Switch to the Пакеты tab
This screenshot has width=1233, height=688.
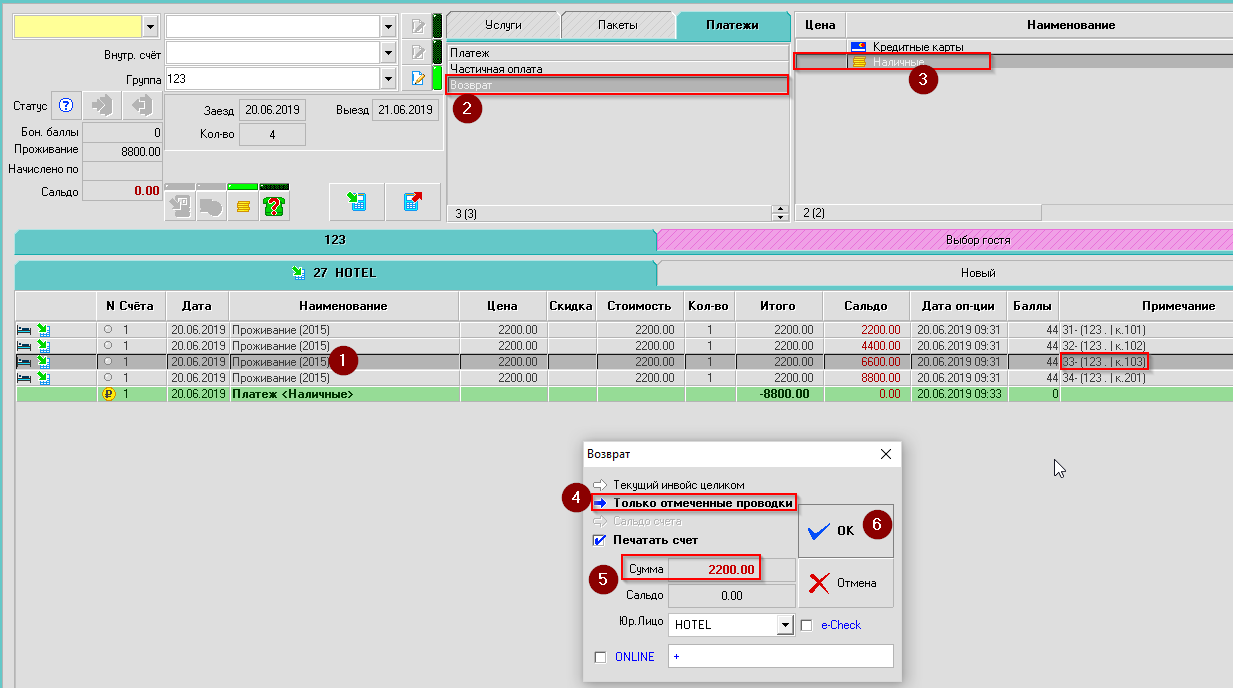coord(617,25)
